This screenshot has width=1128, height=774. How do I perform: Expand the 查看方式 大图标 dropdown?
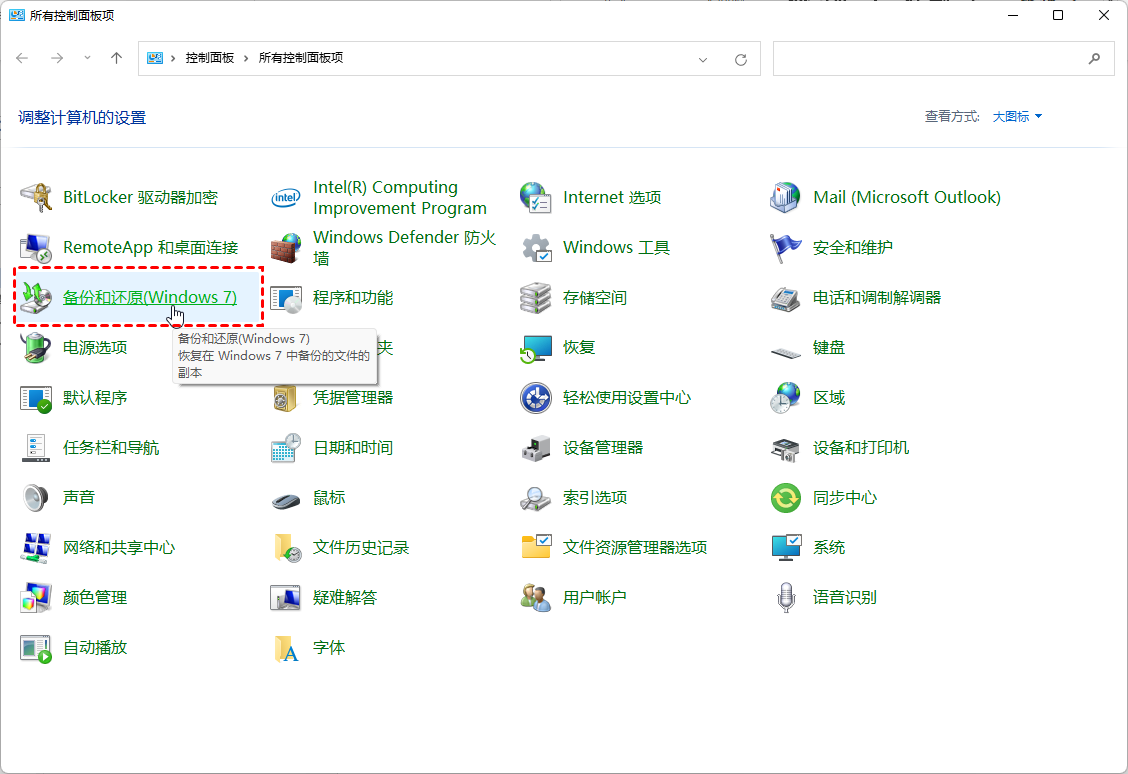pyautogui.click(x=1017, y=117)
